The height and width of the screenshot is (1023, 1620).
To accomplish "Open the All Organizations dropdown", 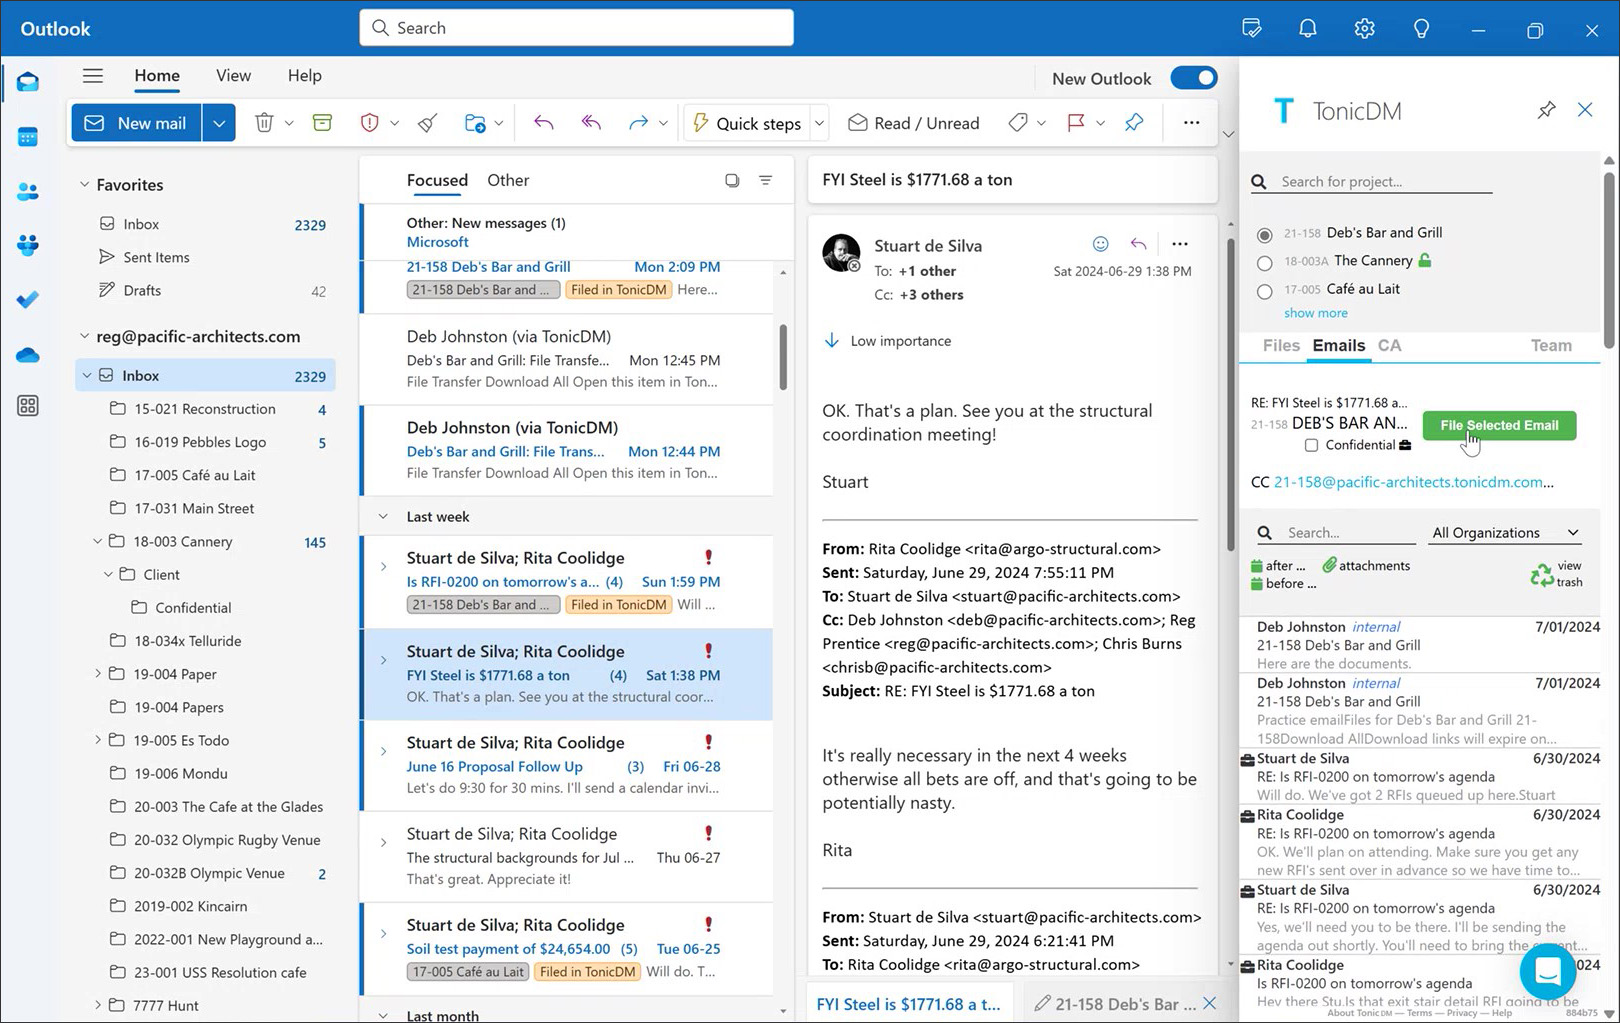I will tap(1505, 532).
